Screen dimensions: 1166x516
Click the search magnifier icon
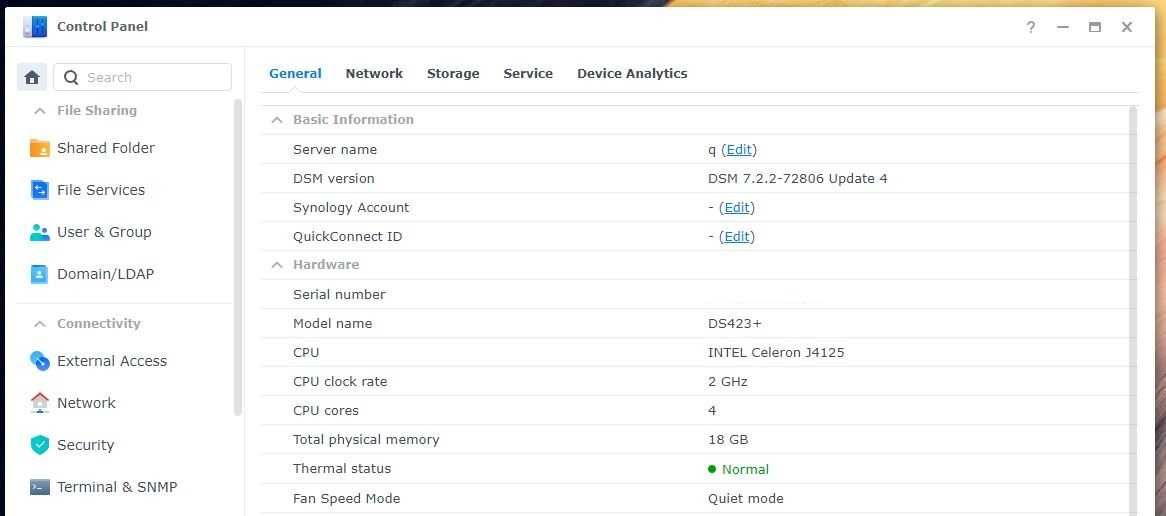(x=71, y=77)
